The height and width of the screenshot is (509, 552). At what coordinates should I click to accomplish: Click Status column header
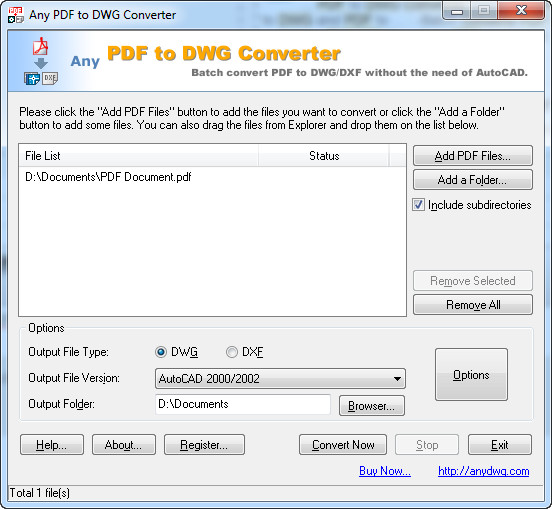click(x=324, y=156)
